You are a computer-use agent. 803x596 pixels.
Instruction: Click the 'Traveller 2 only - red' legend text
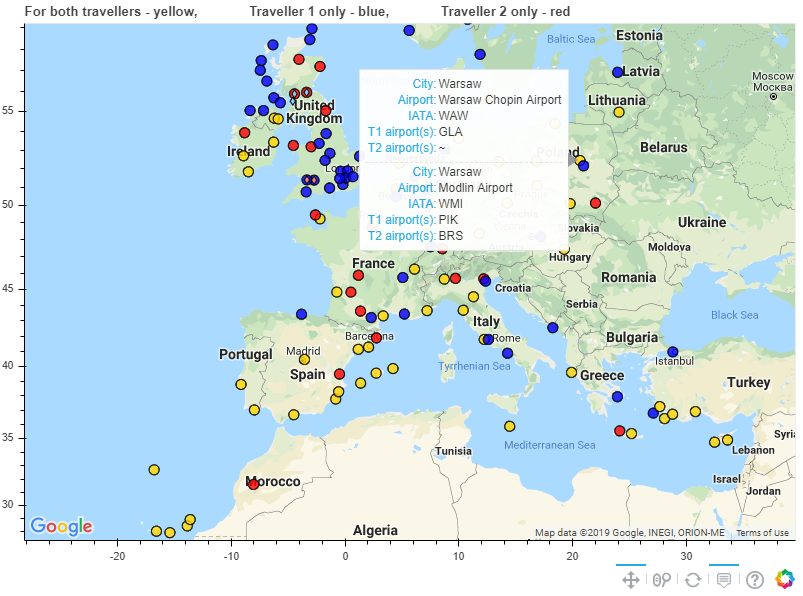[505, 11]
